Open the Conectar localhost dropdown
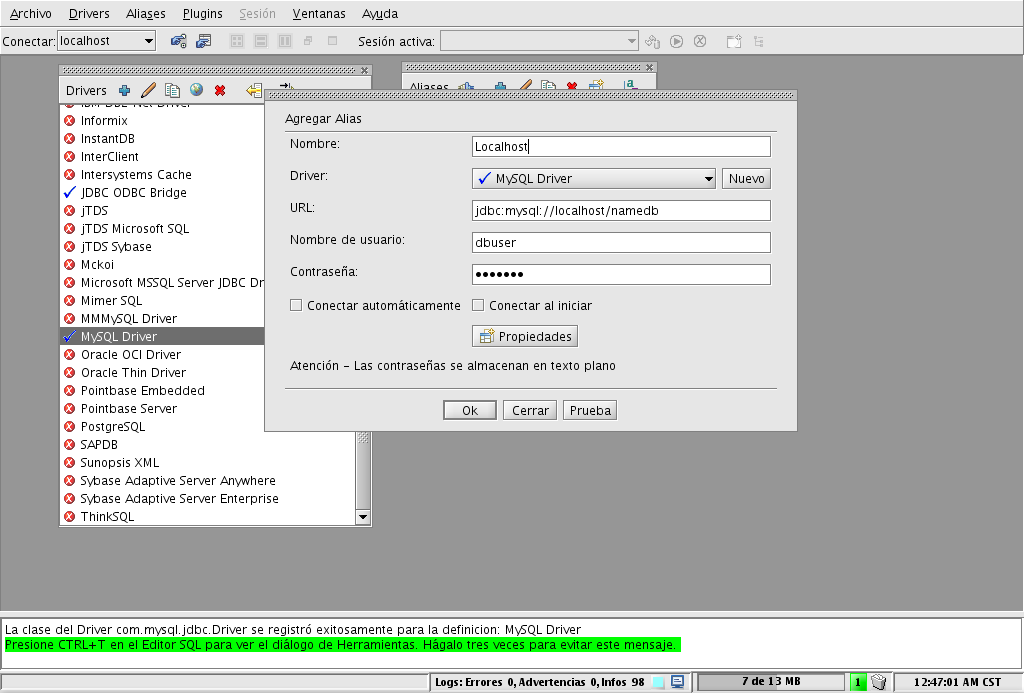 pyautogui.click(x=148, y=41)
